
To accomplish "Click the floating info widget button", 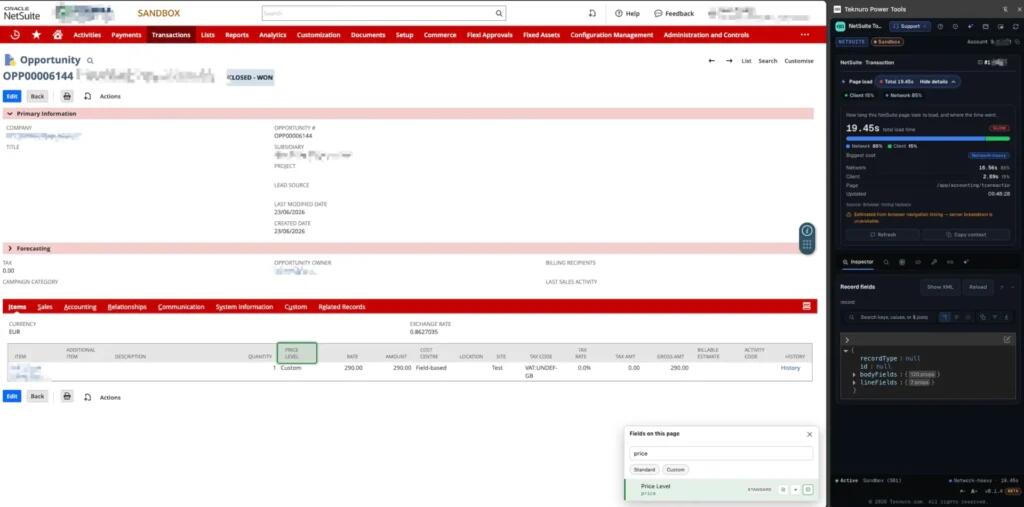I will pos(807,231).
